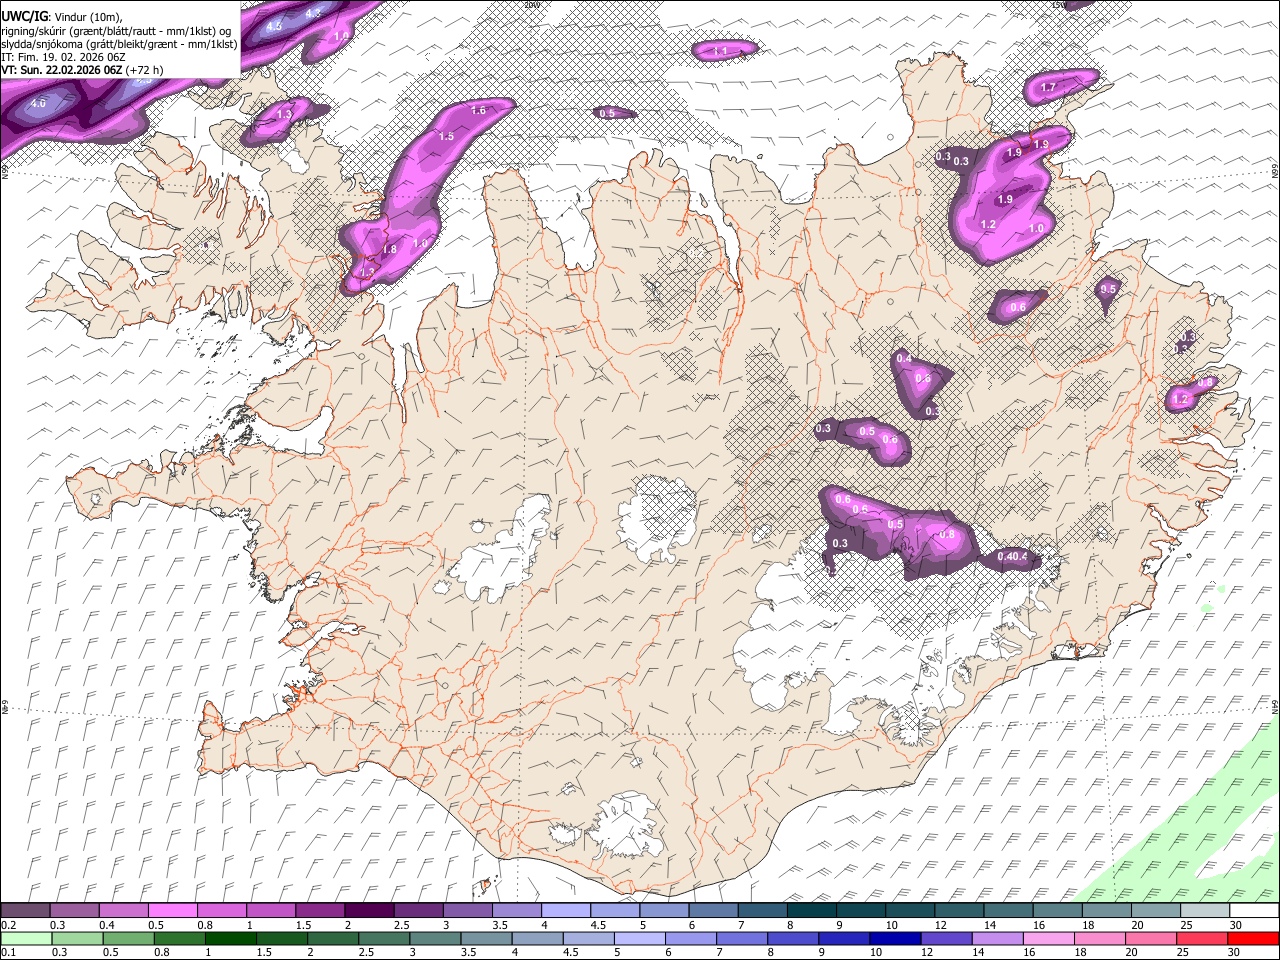Click the initial time text 'IT: Fim. 19. 02. 2026 06Z'
This screenshot has height=960, width=1280.
(x=64, y=57)
